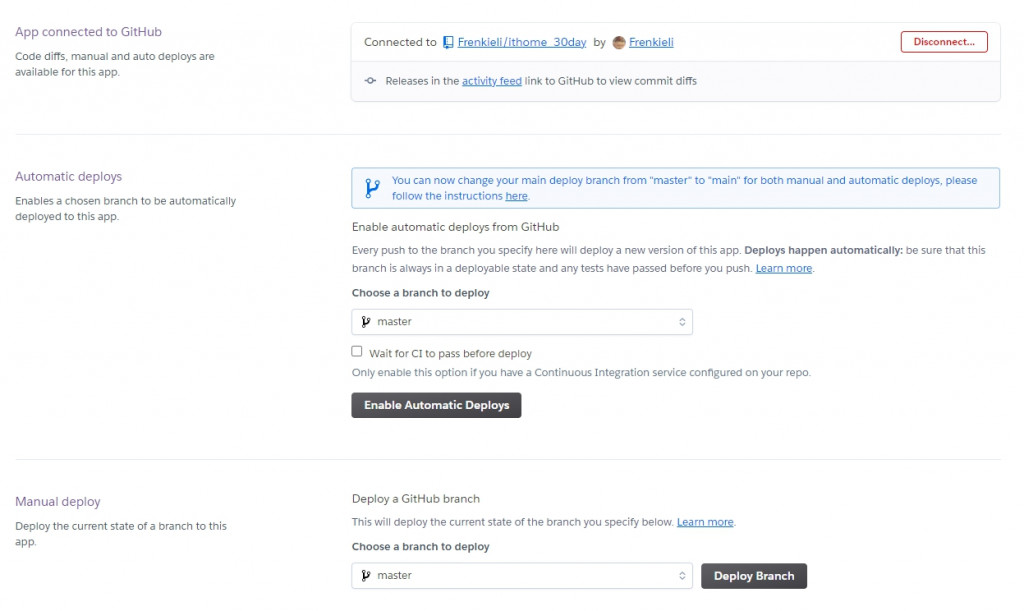Visit the Frenkieli user profile link
The height and width of the screenshot is (611, 1024).
point(651,42)
